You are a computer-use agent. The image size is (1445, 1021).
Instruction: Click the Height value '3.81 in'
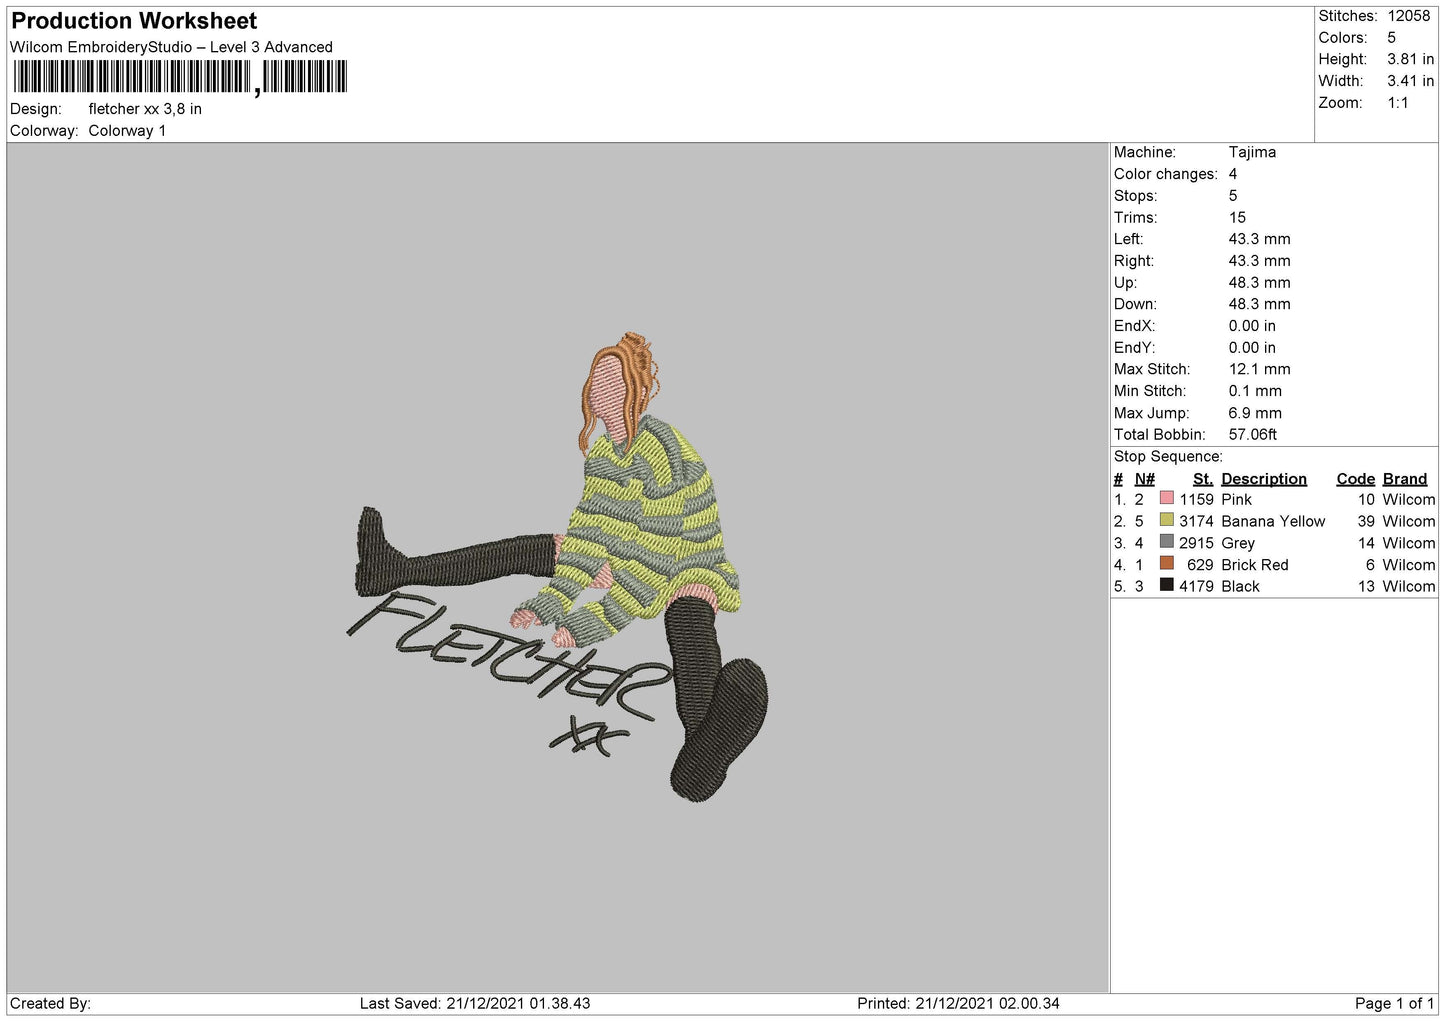[x=1410, y=59]
